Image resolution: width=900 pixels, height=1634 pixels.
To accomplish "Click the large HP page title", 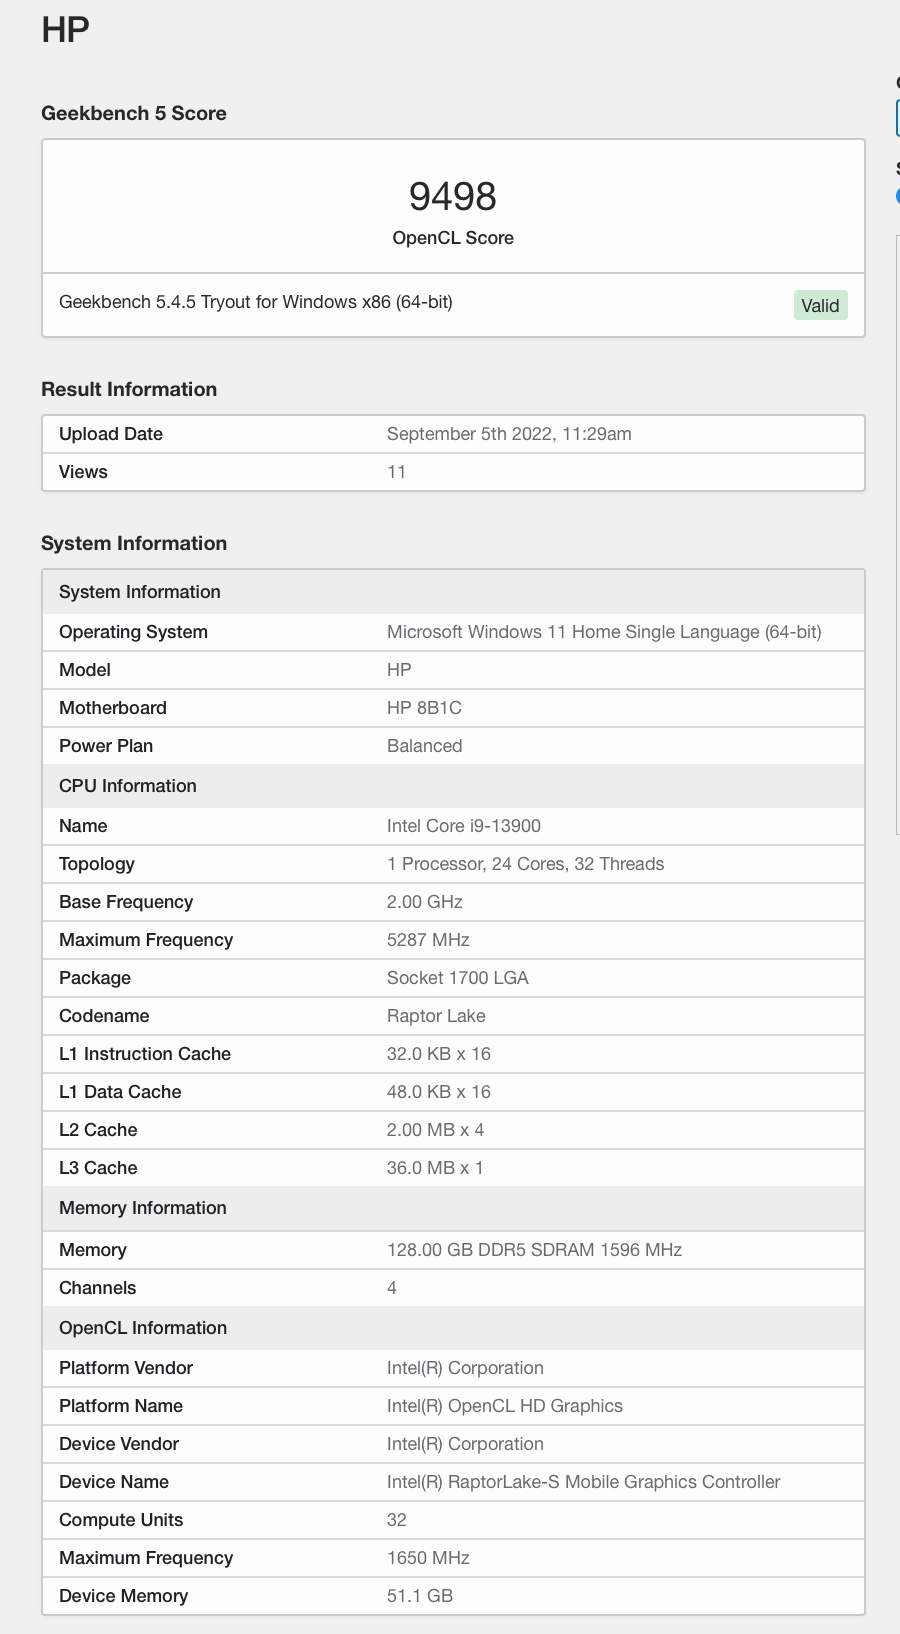I will pyautogui.click(x=66, y=30).
